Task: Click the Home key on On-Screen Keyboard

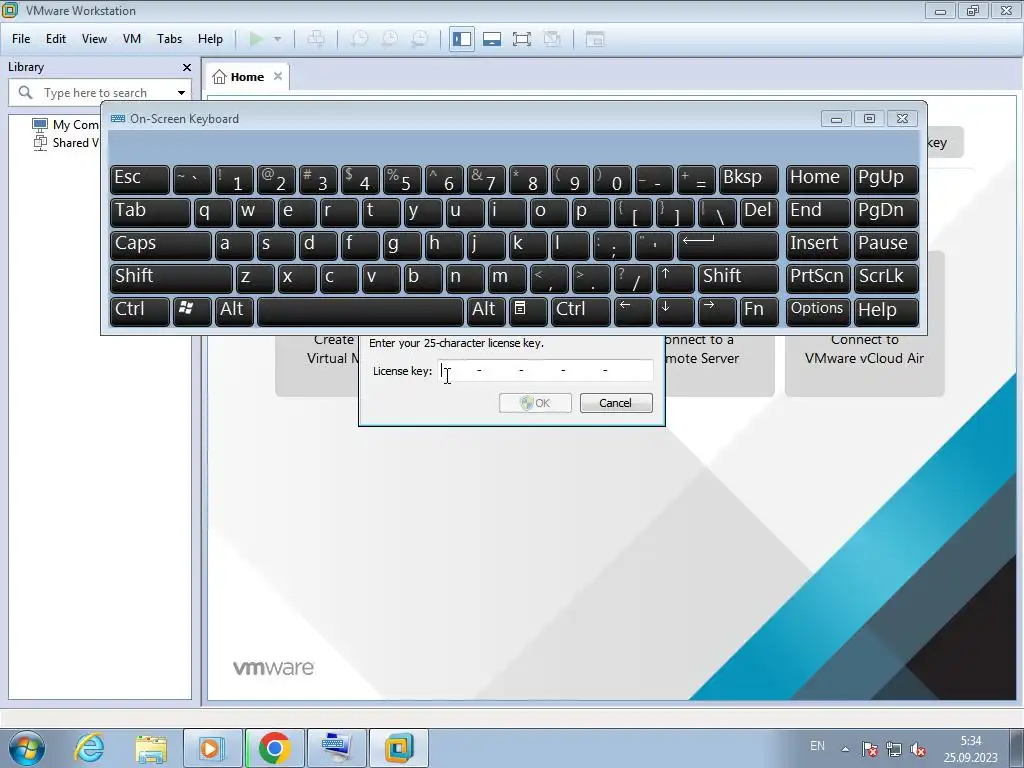Action: tap(818, 179)
